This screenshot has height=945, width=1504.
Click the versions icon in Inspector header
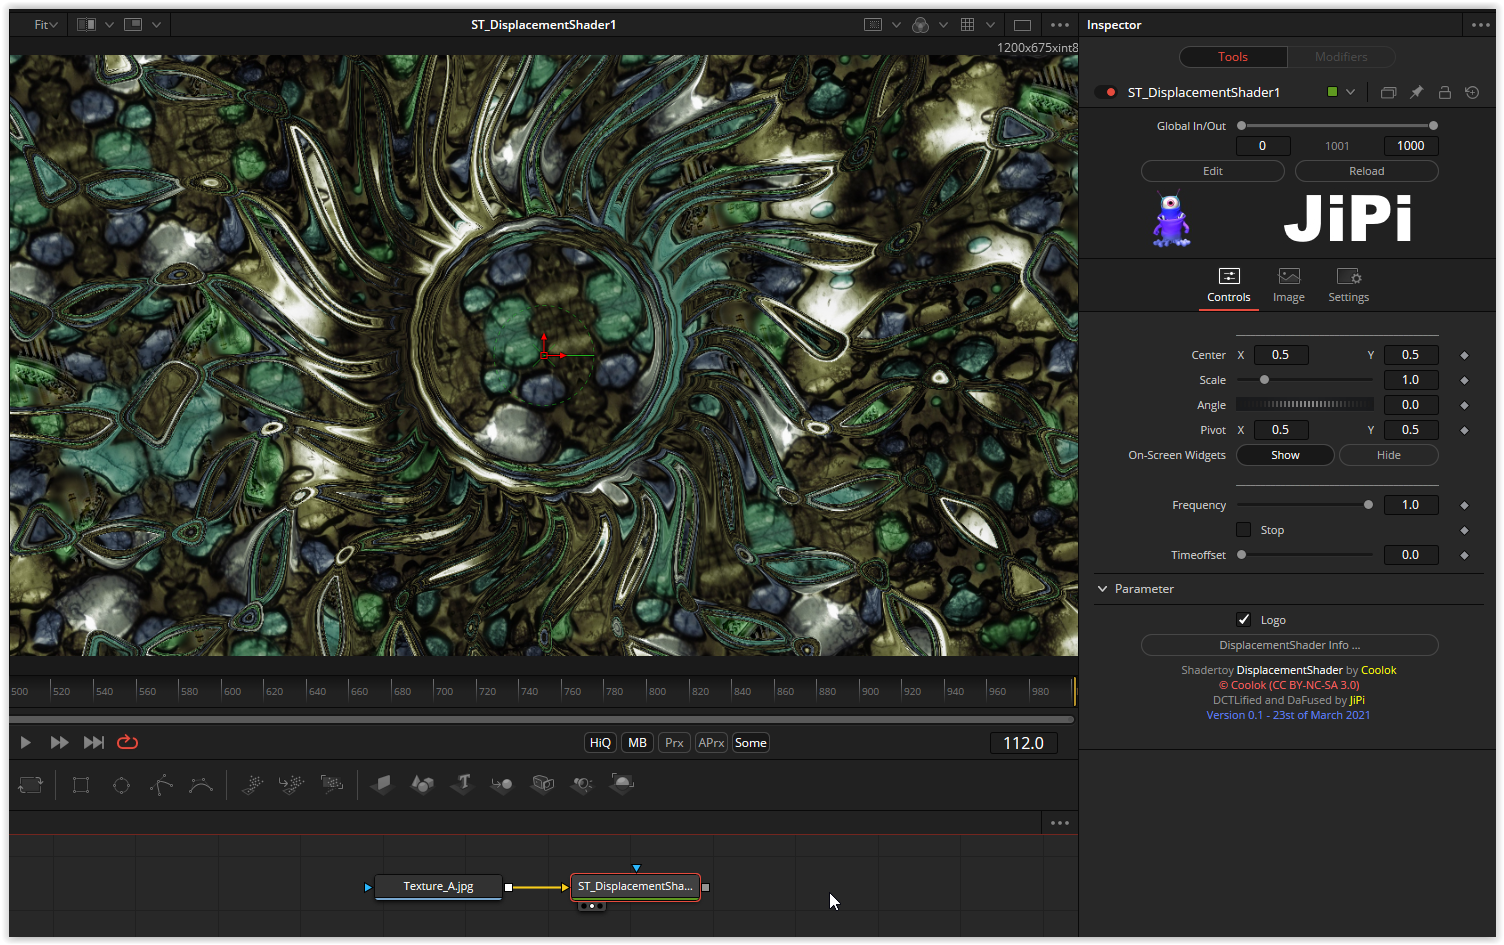[x=1388, y=92]
